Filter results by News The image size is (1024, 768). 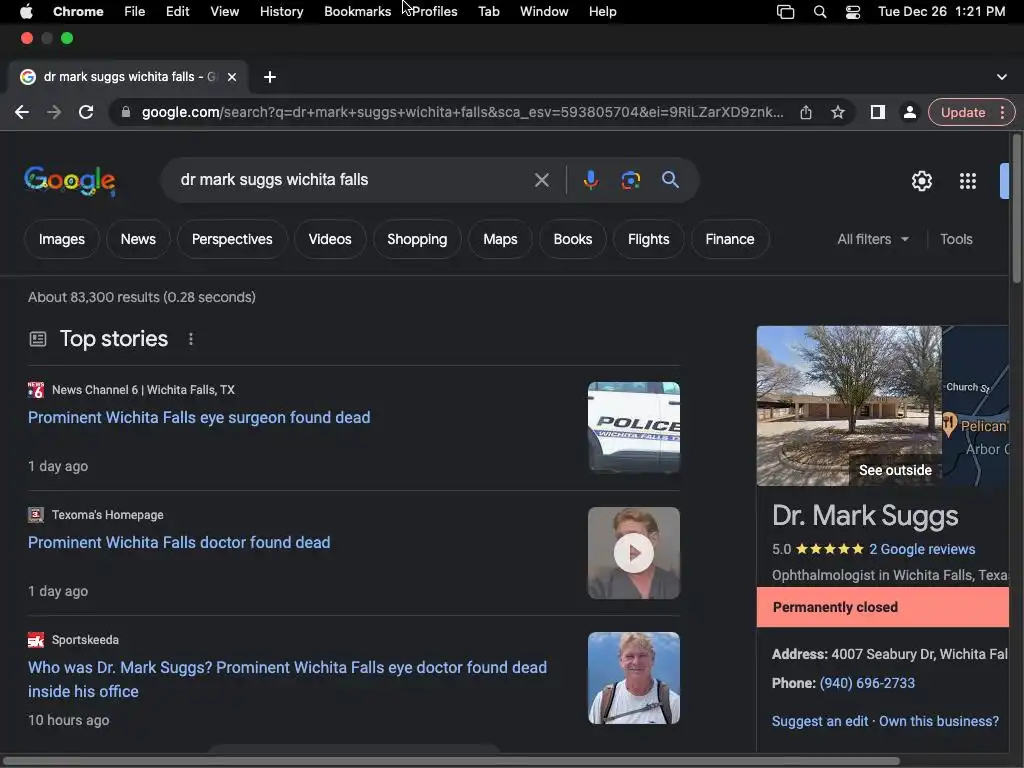point(138,239)
